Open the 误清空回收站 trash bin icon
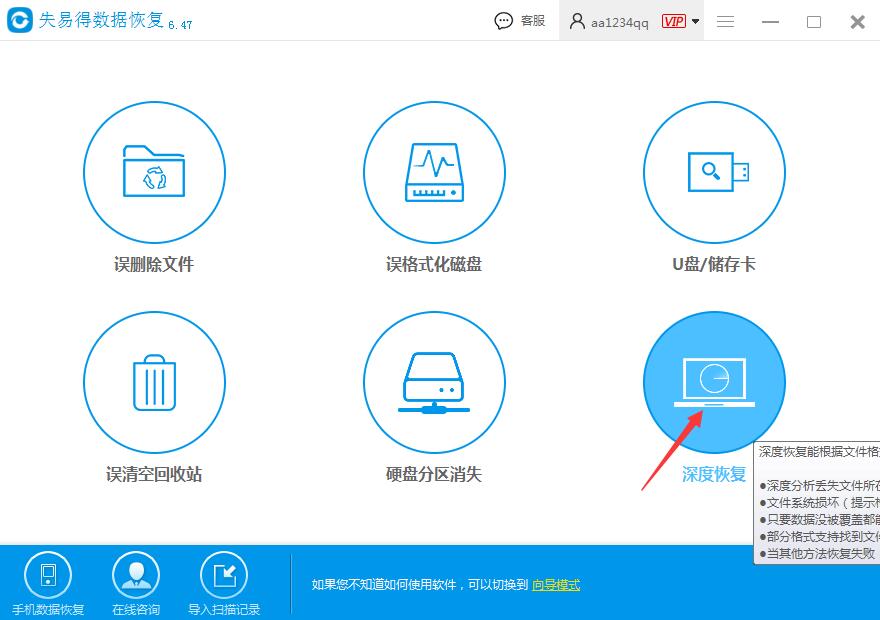 click(x=154, y=382)
